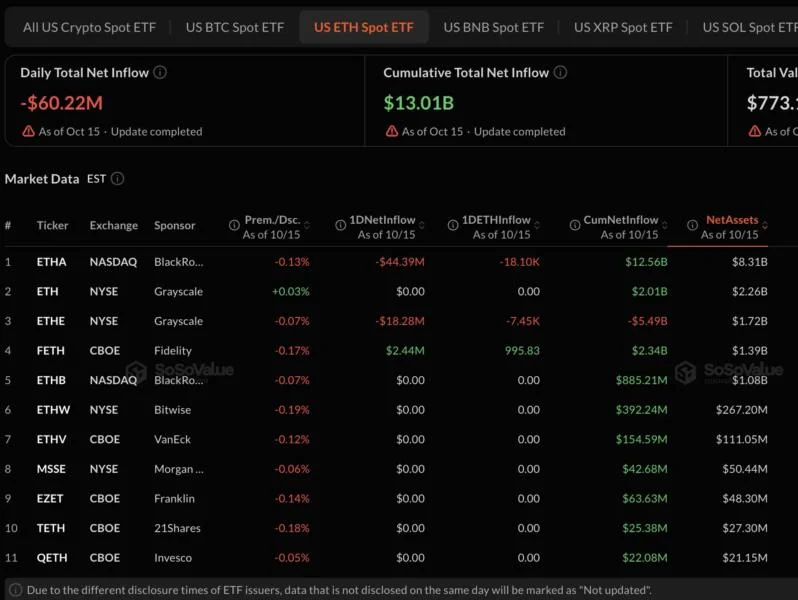This screenshot has width=798, height=600.
Task: Open the ETHE ticker row
Action: pos(386,321)
